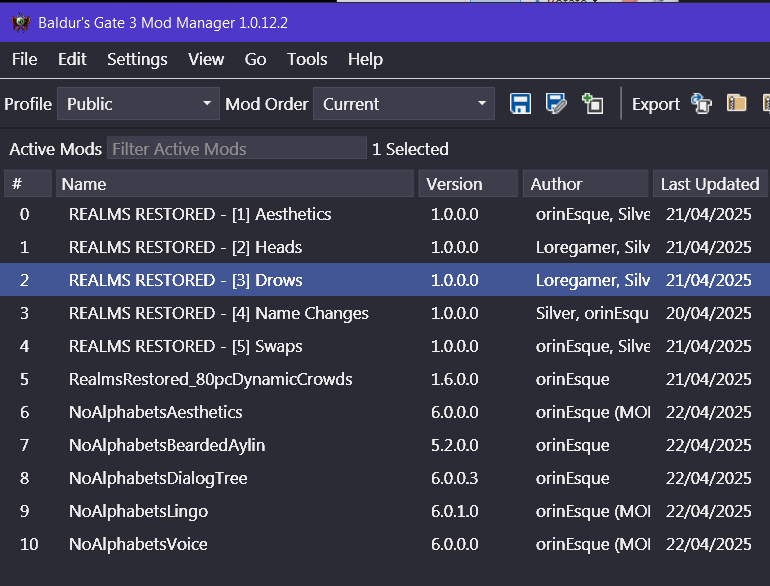Open the Settings menu
Screen dimensions: 770x586
(x=137, y=59)
